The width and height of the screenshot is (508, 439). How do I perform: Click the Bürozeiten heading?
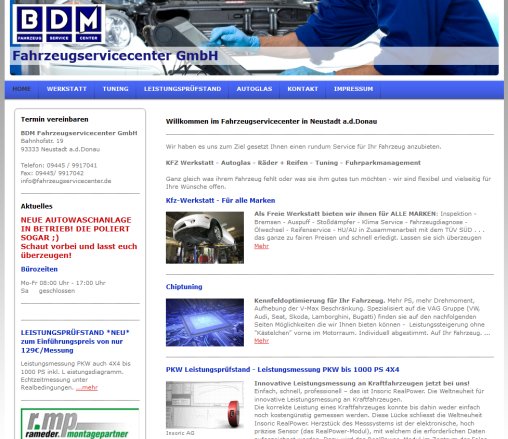coord(39,269)
